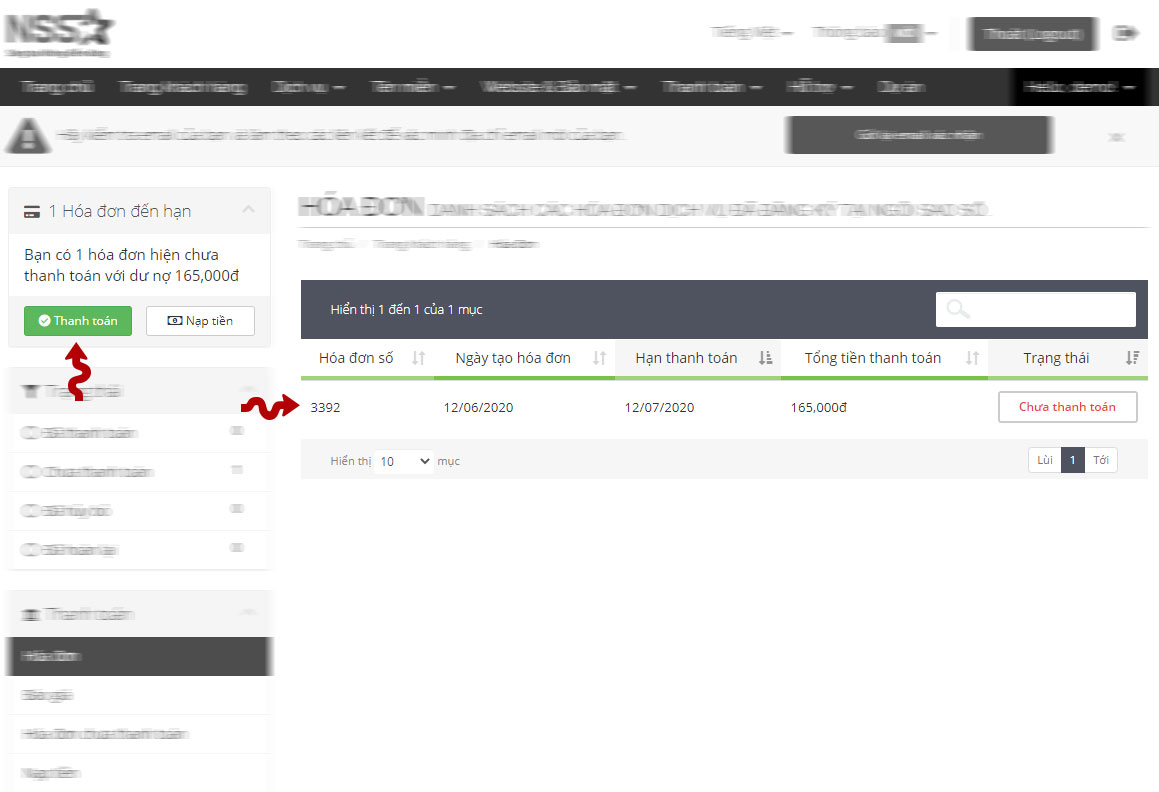Click the NSS logo in header

[58, 32]
